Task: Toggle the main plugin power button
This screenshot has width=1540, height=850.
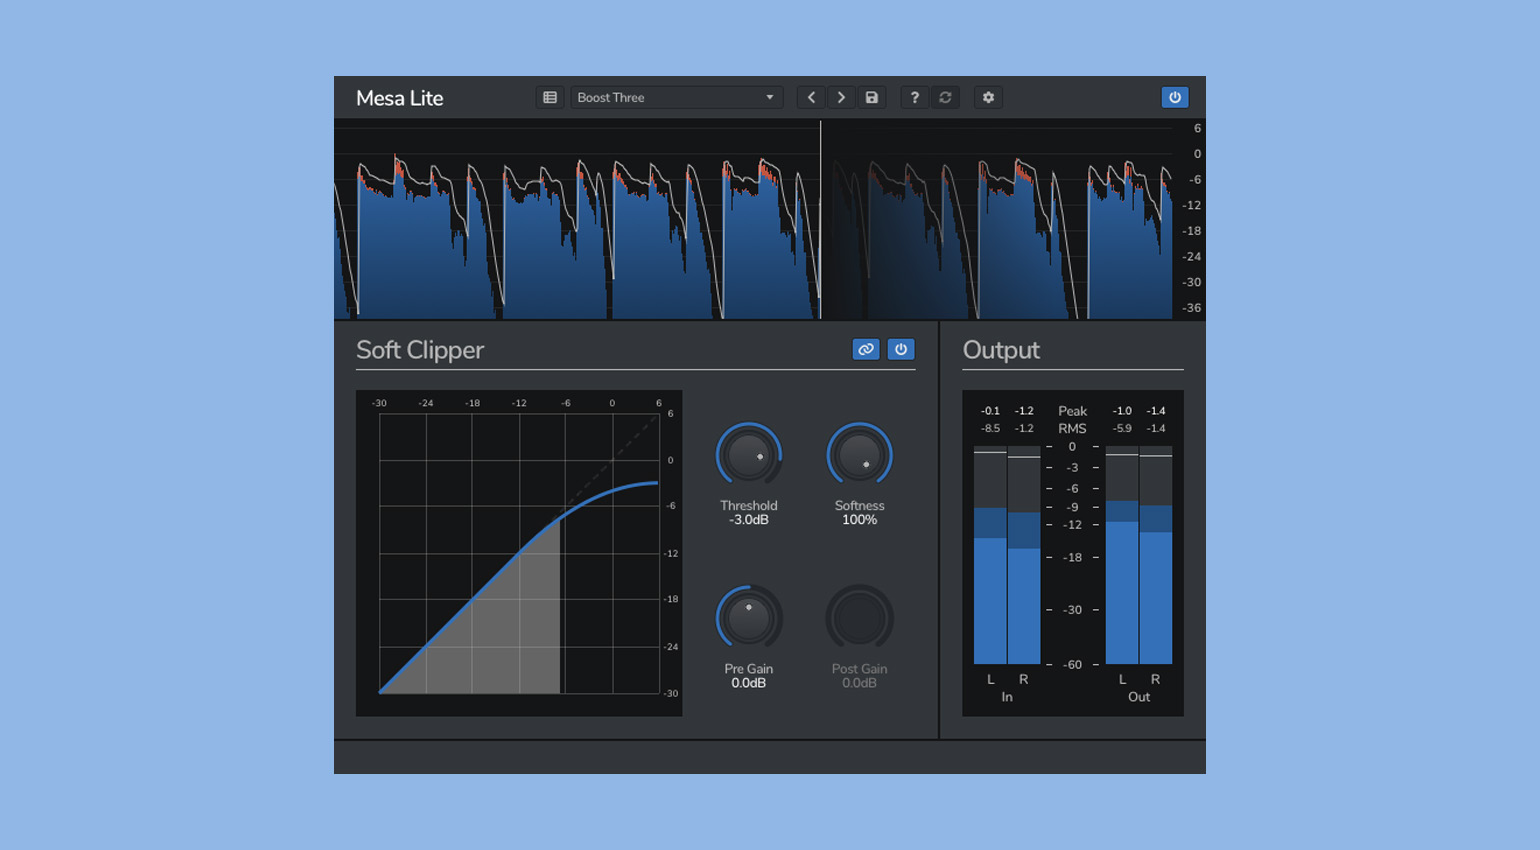Action: [1175, 98]
